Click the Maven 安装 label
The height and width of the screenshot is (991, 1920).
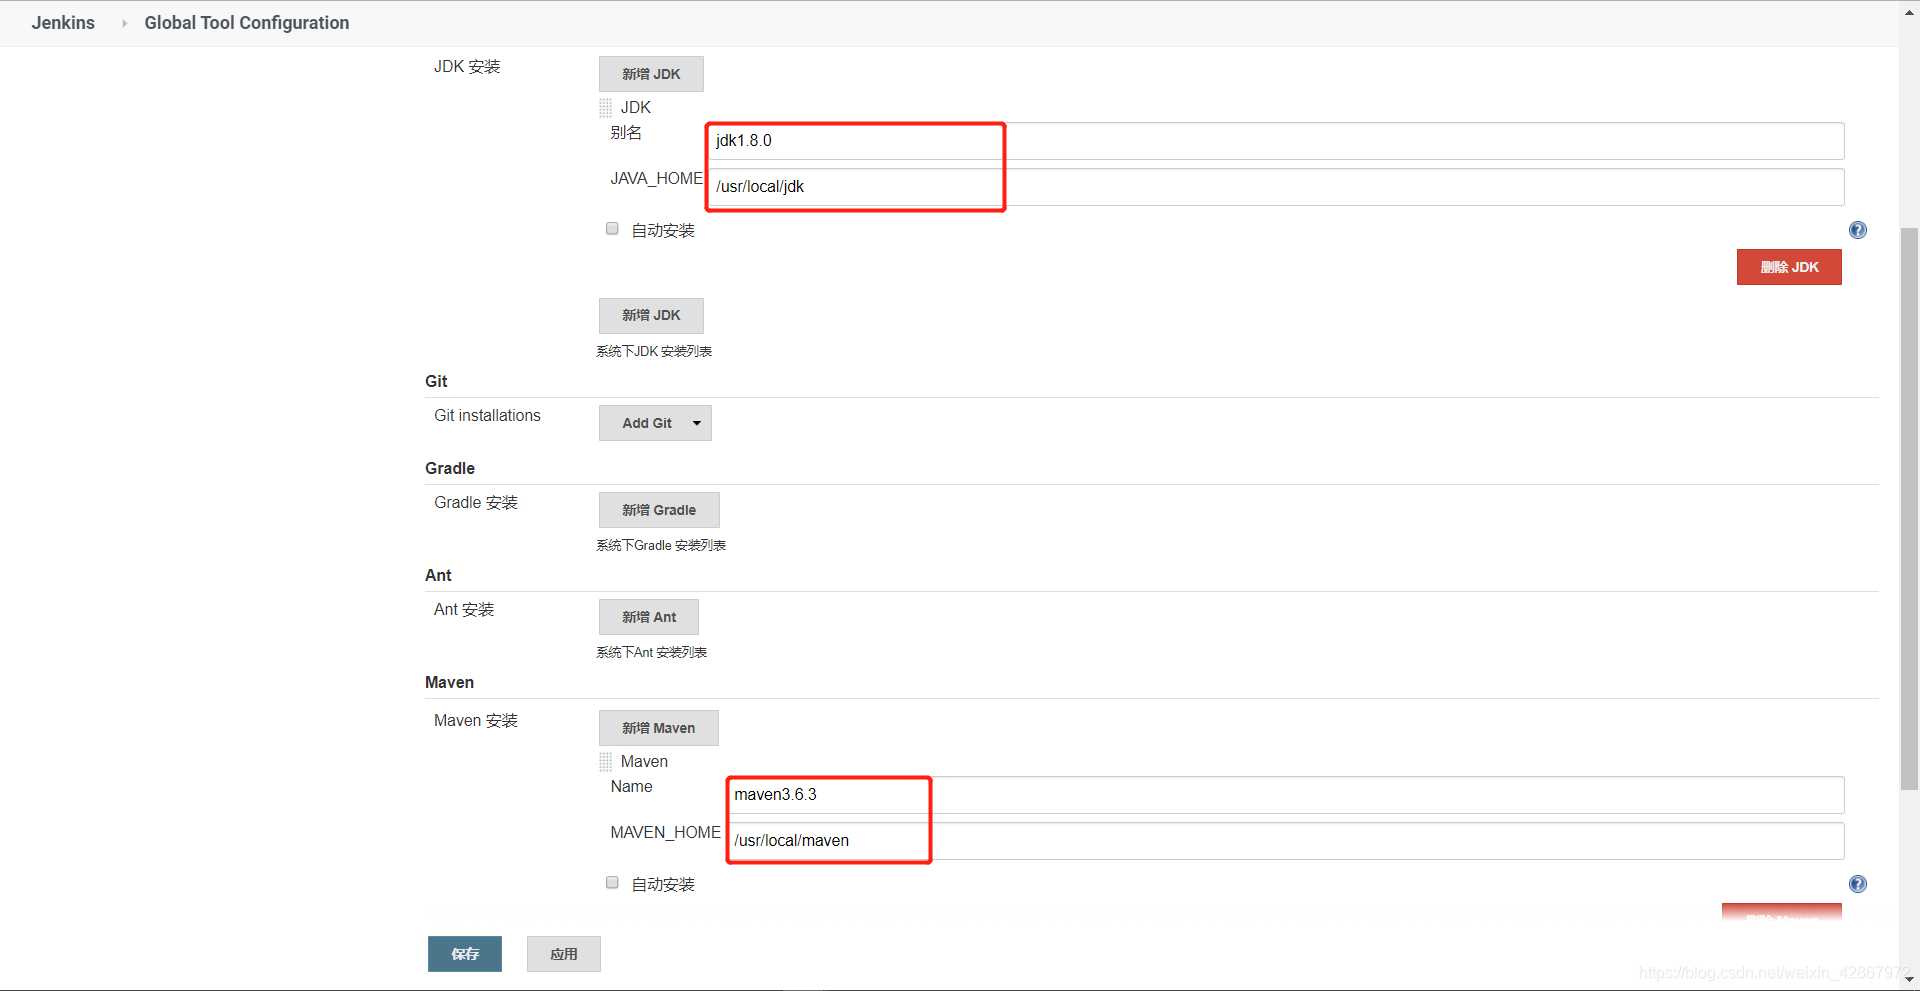pyautogui.click(x=476, y=720)
